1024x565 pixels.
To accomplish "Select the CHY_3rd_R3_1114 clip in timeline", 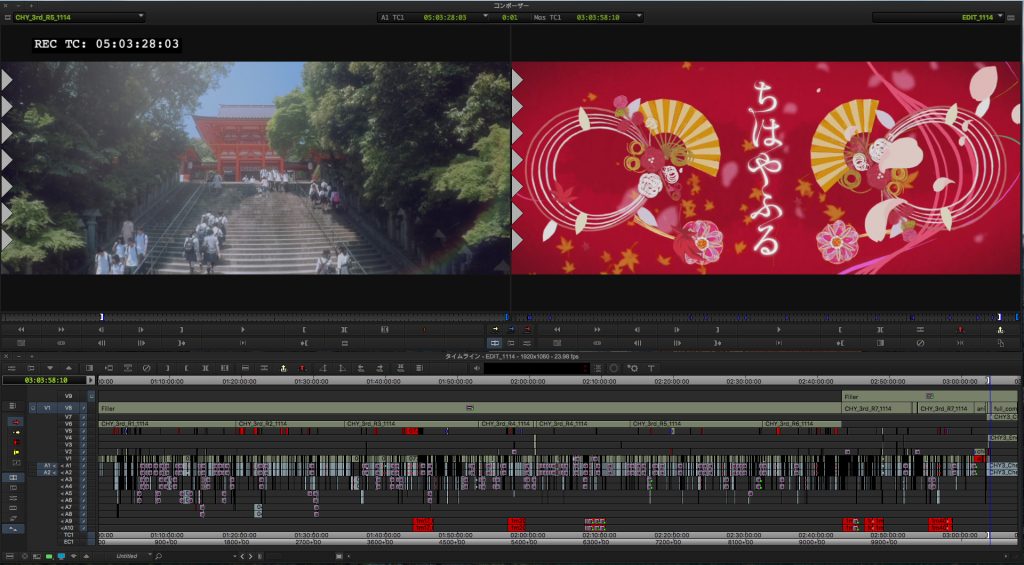I will [x=412, y=424].
